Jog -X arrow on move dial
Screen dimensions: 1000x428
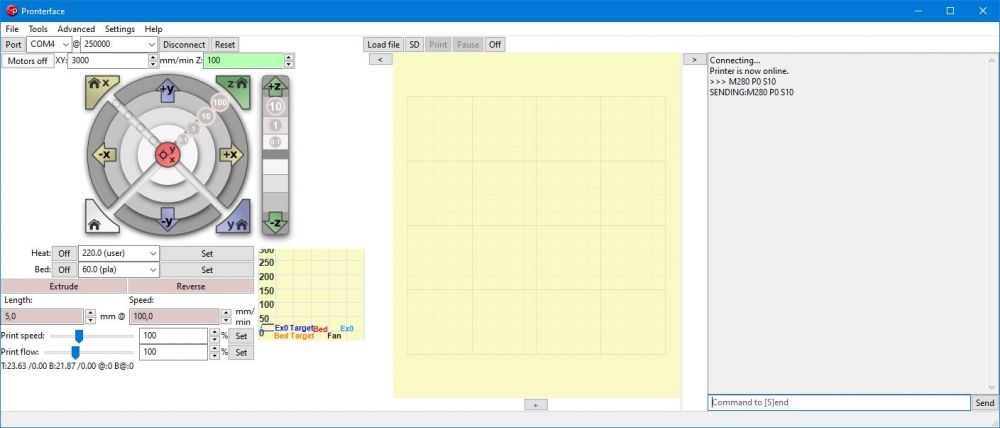click(105, 154)
